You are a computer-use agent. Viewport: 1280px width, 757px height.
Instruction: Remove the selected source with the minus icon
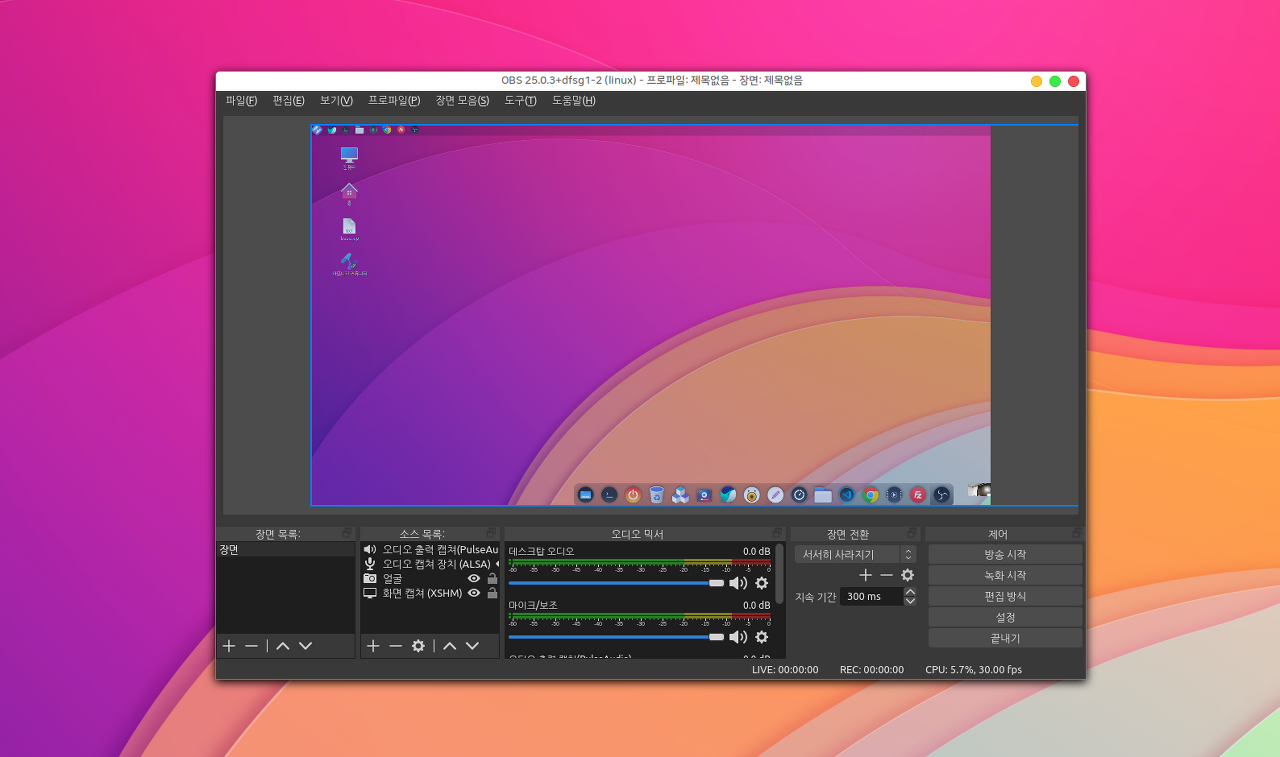[396, 646]
